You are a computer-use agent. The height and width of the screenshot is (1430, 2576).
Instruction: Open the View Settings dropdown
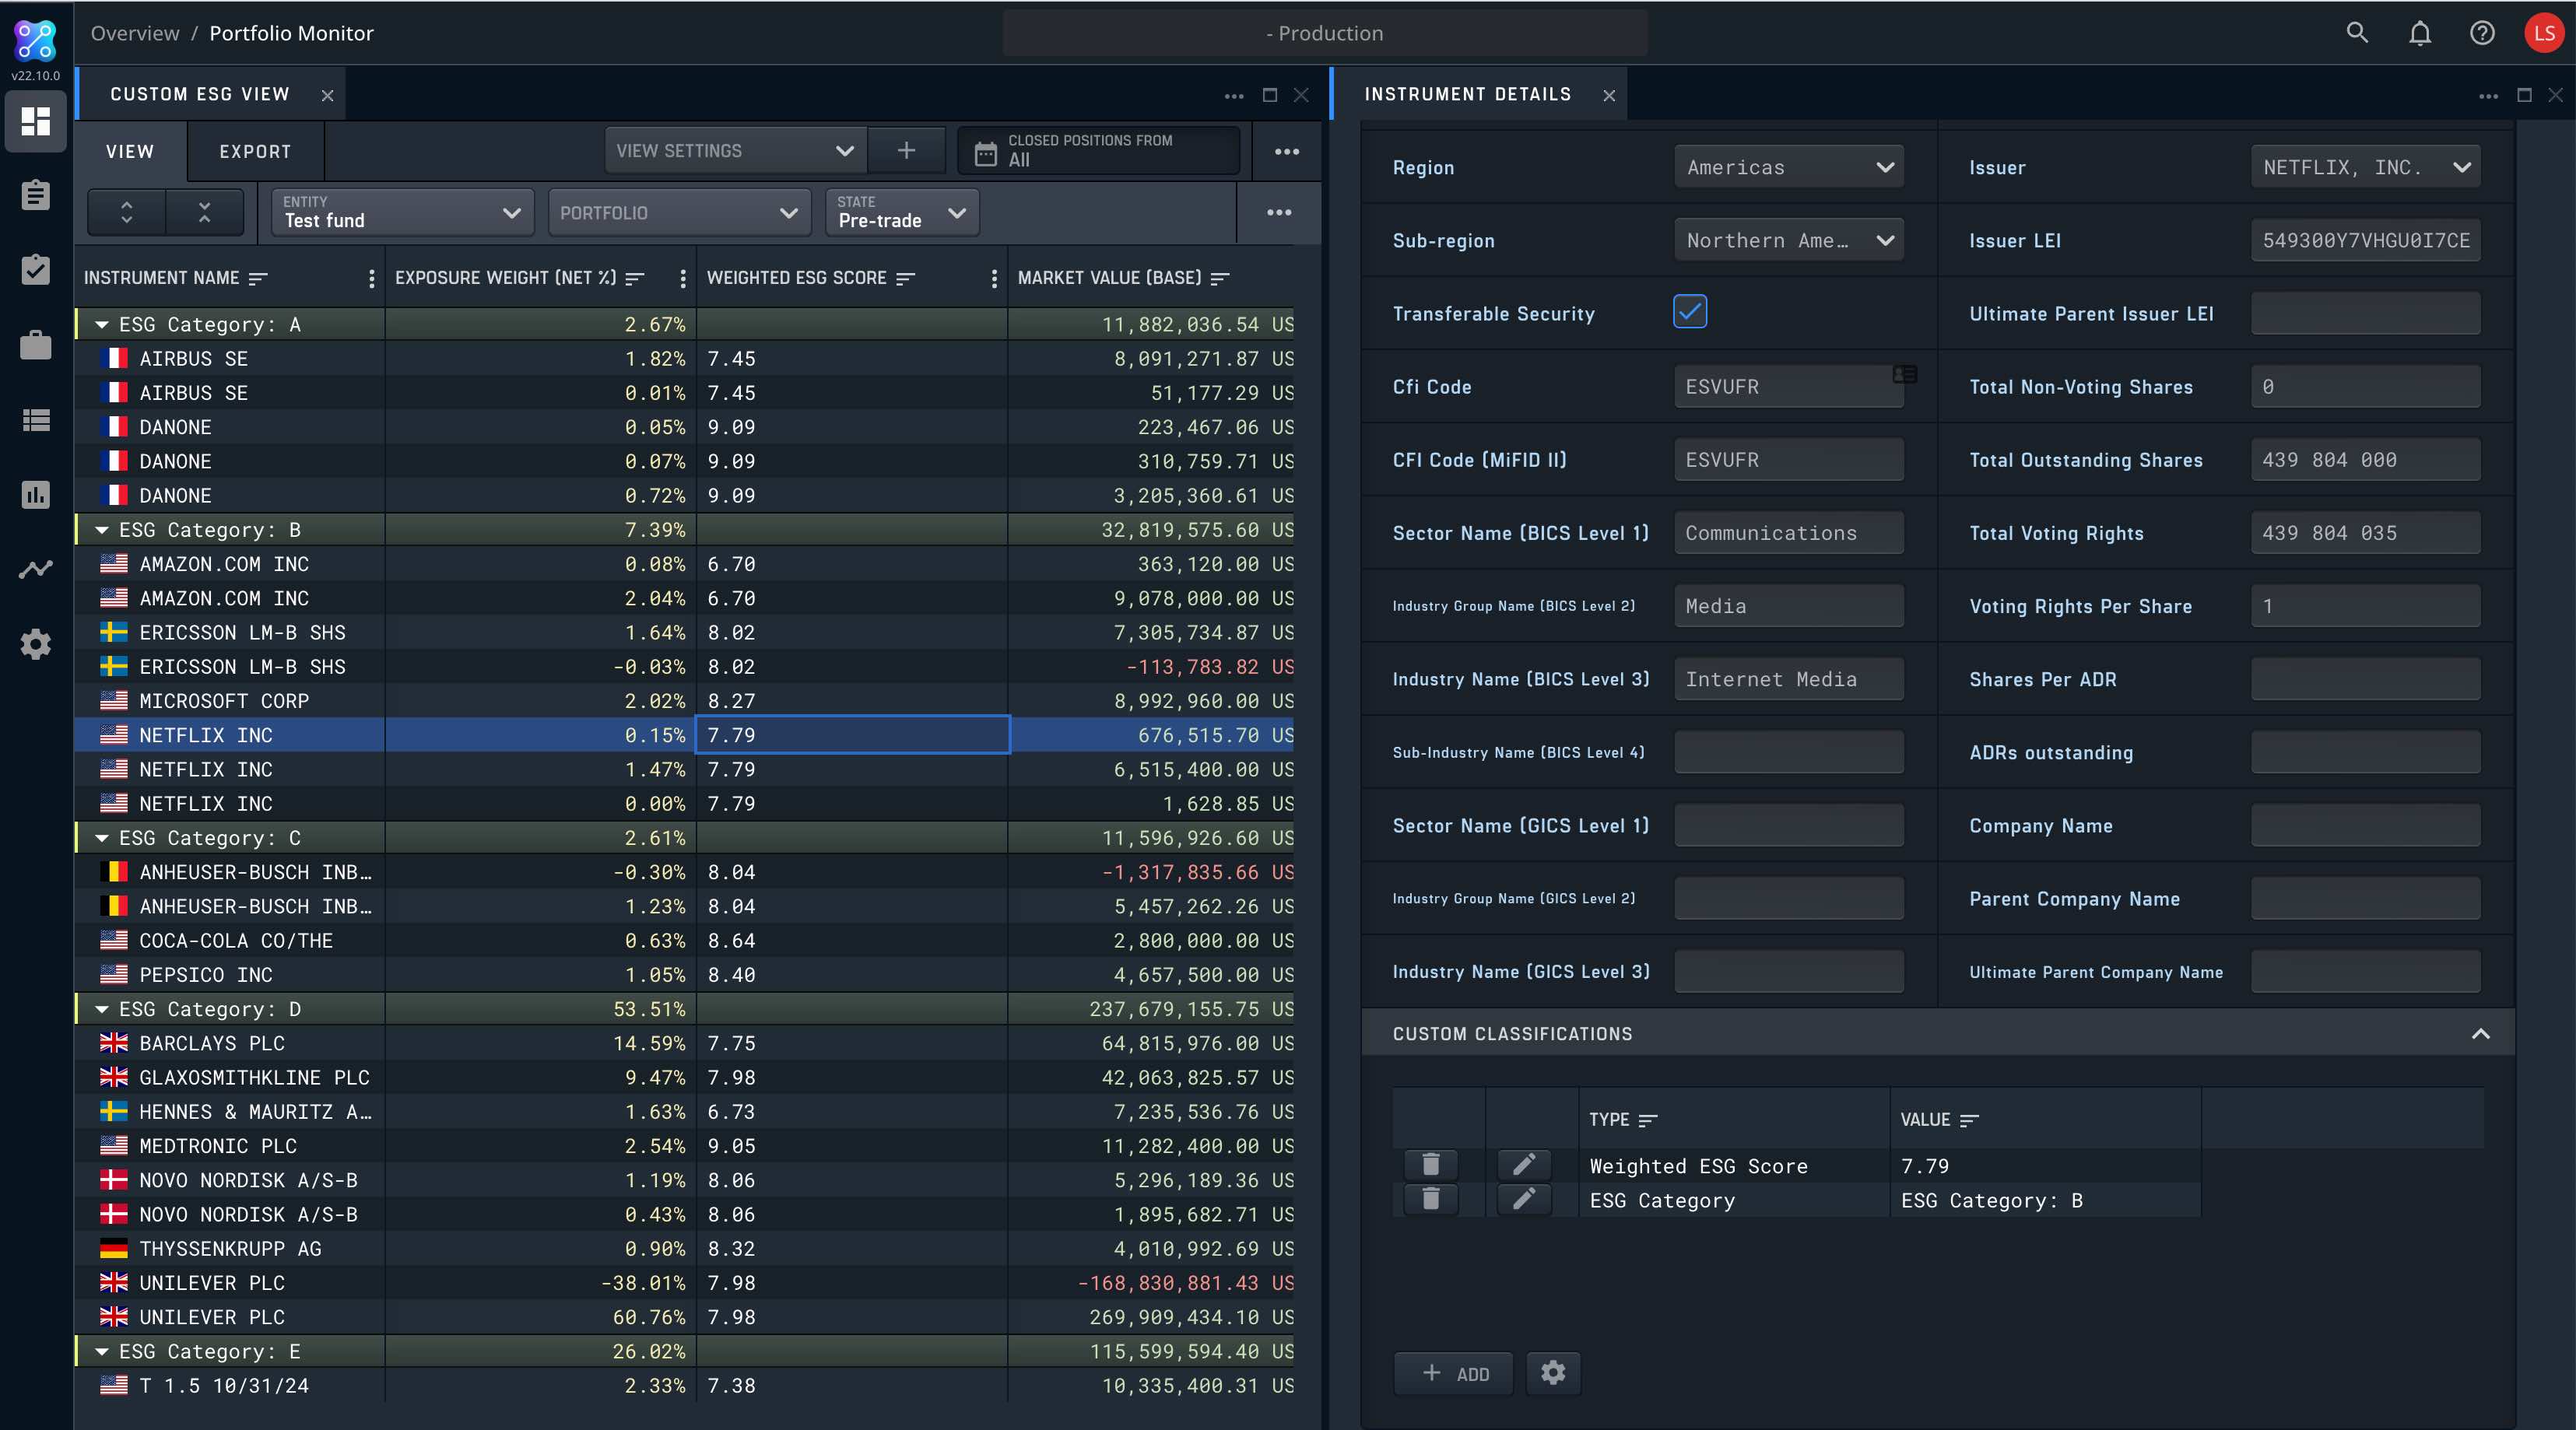(x=735, y=150)
